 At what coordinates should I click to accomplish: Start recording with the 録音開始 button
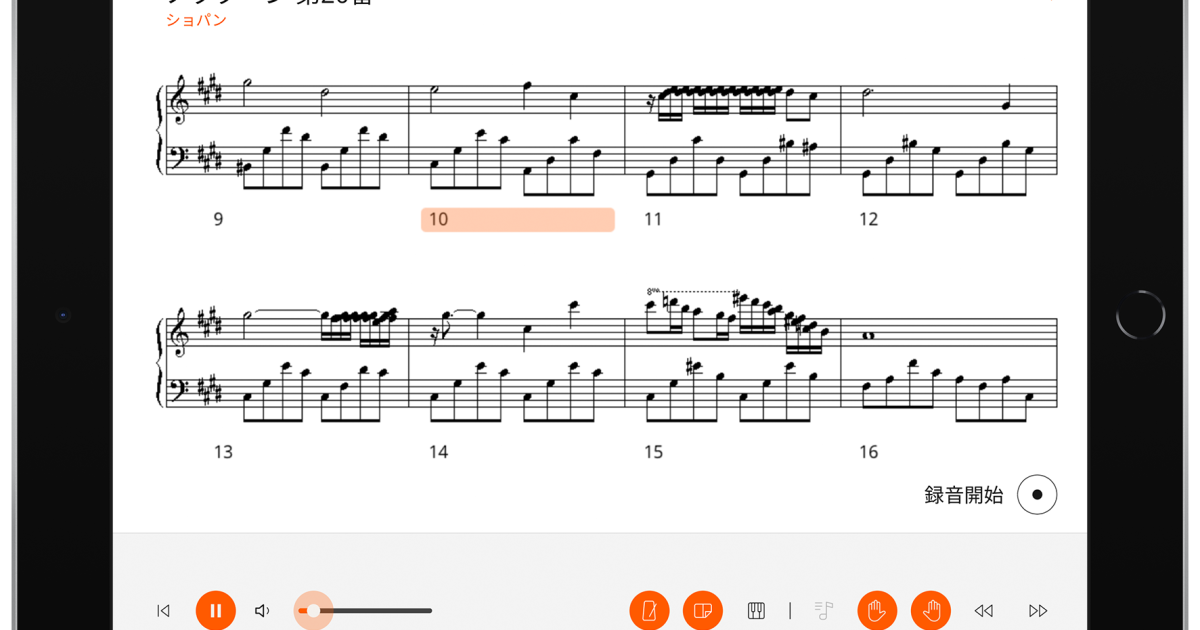click(1037, 495)
